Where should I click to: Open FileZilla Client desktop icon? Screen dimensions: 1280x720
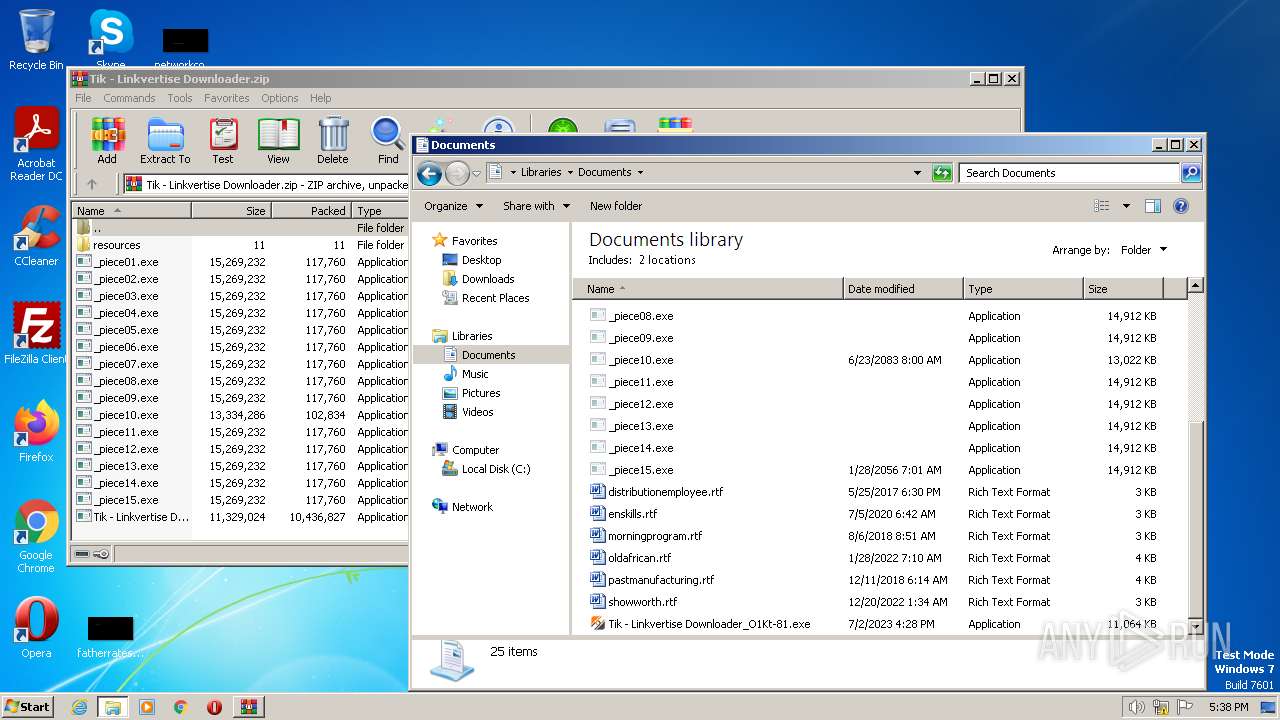(36, 334)
